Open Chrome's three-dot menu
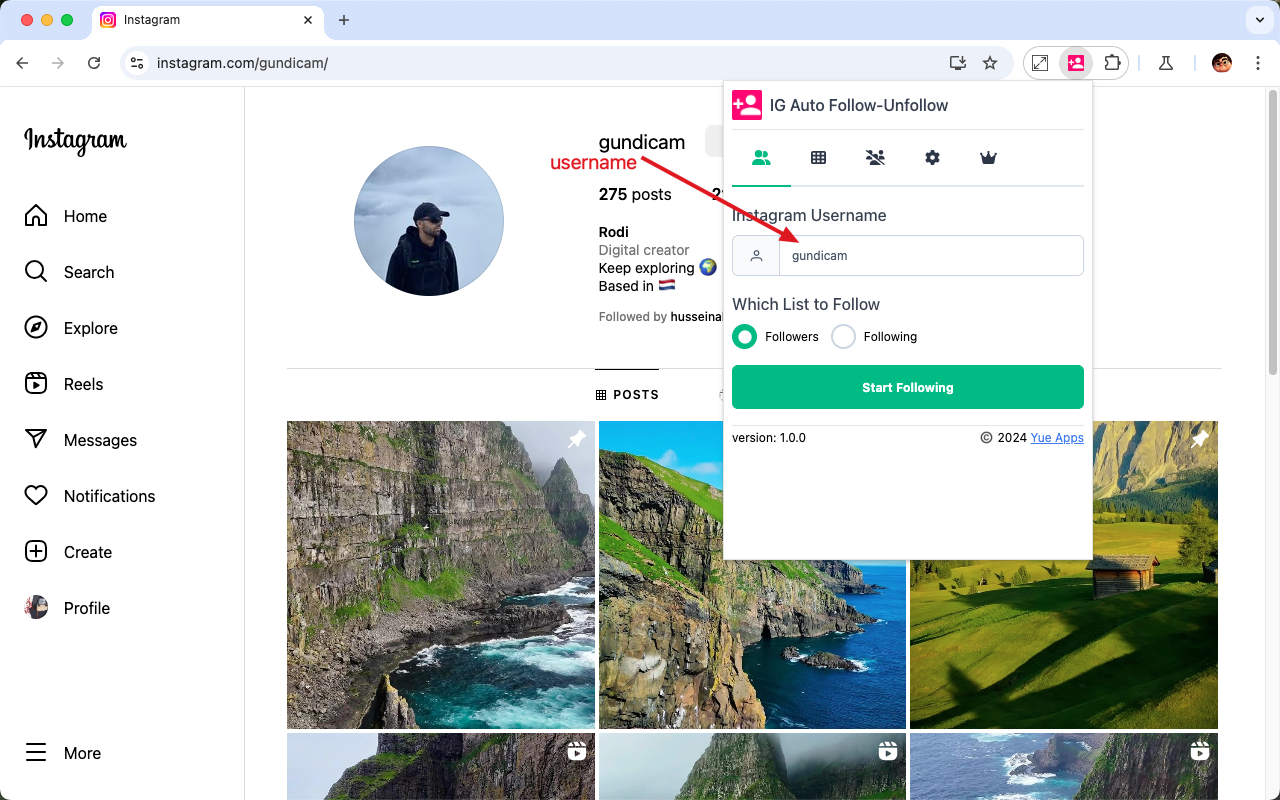1280x800 pixels. [x=1258, y=62]
